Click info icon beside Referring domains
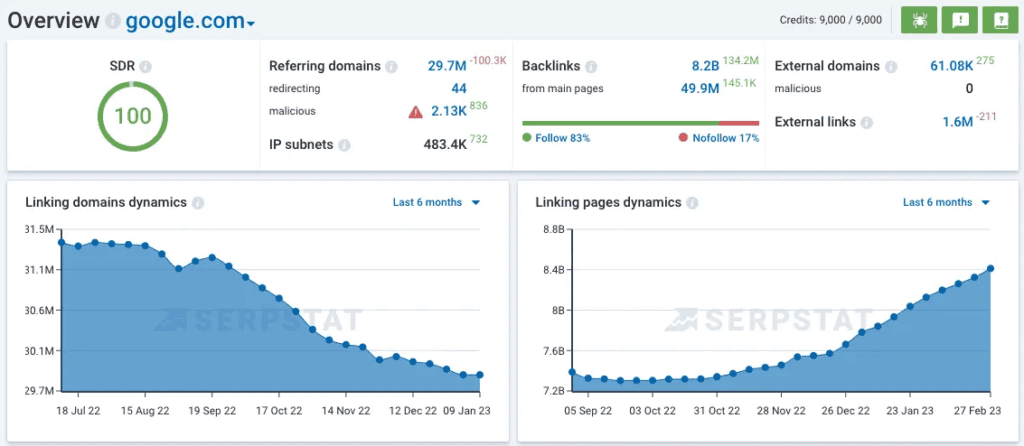1024x446 pixels. point(391,67)
